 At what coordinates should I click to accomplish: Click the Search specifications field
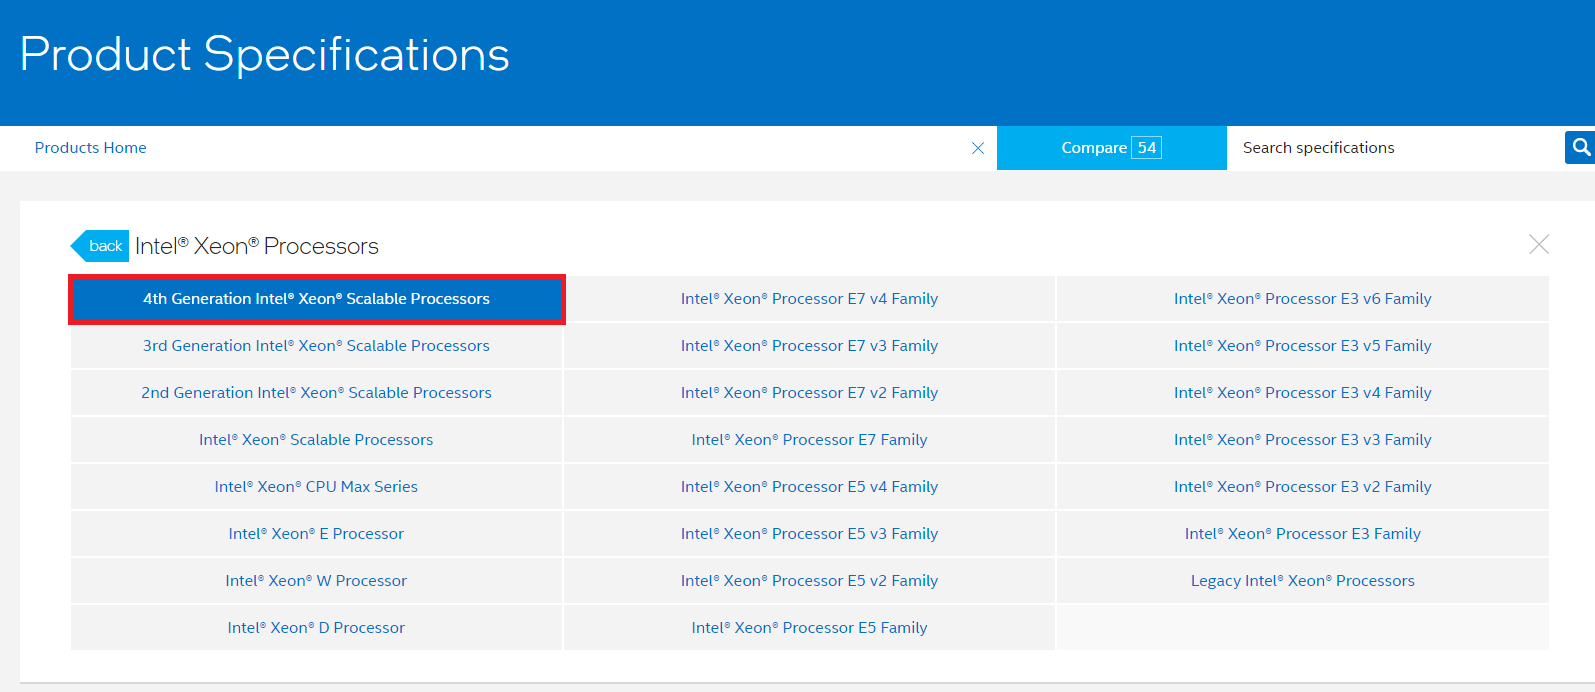(1395, 148)
